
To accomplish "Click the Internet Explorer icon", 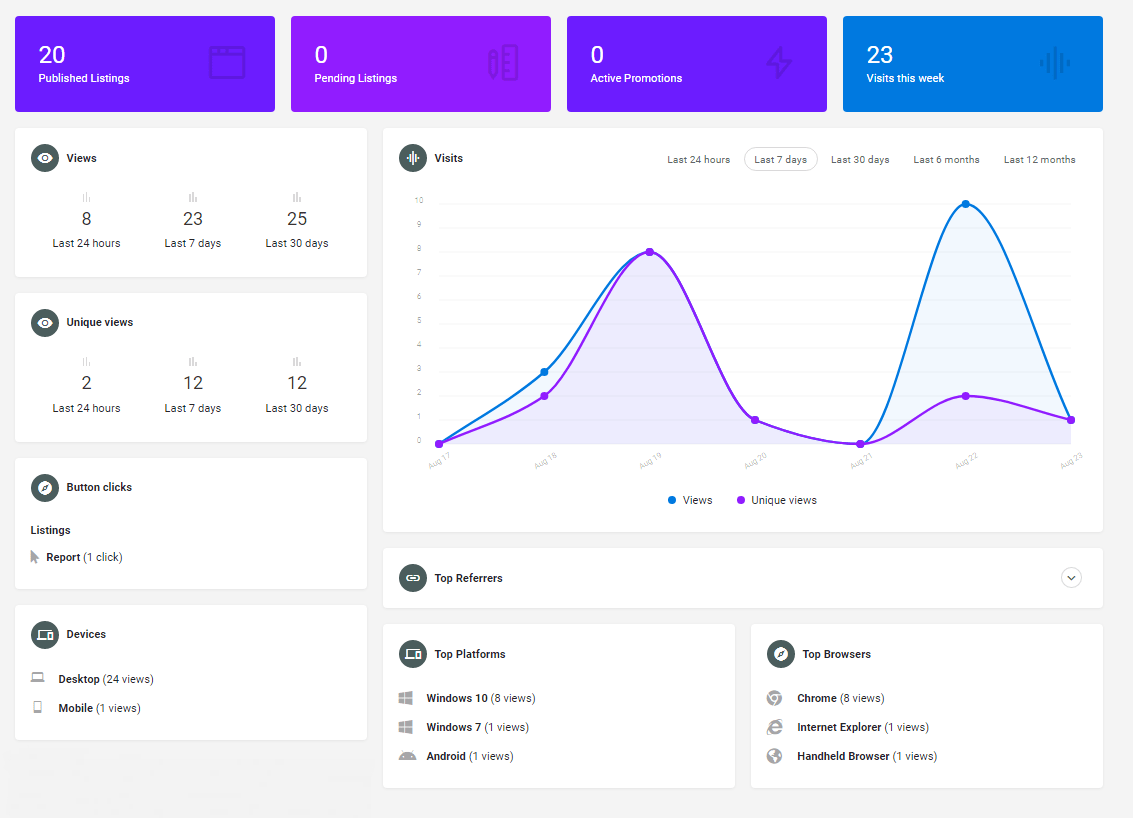I will point(775,727).
